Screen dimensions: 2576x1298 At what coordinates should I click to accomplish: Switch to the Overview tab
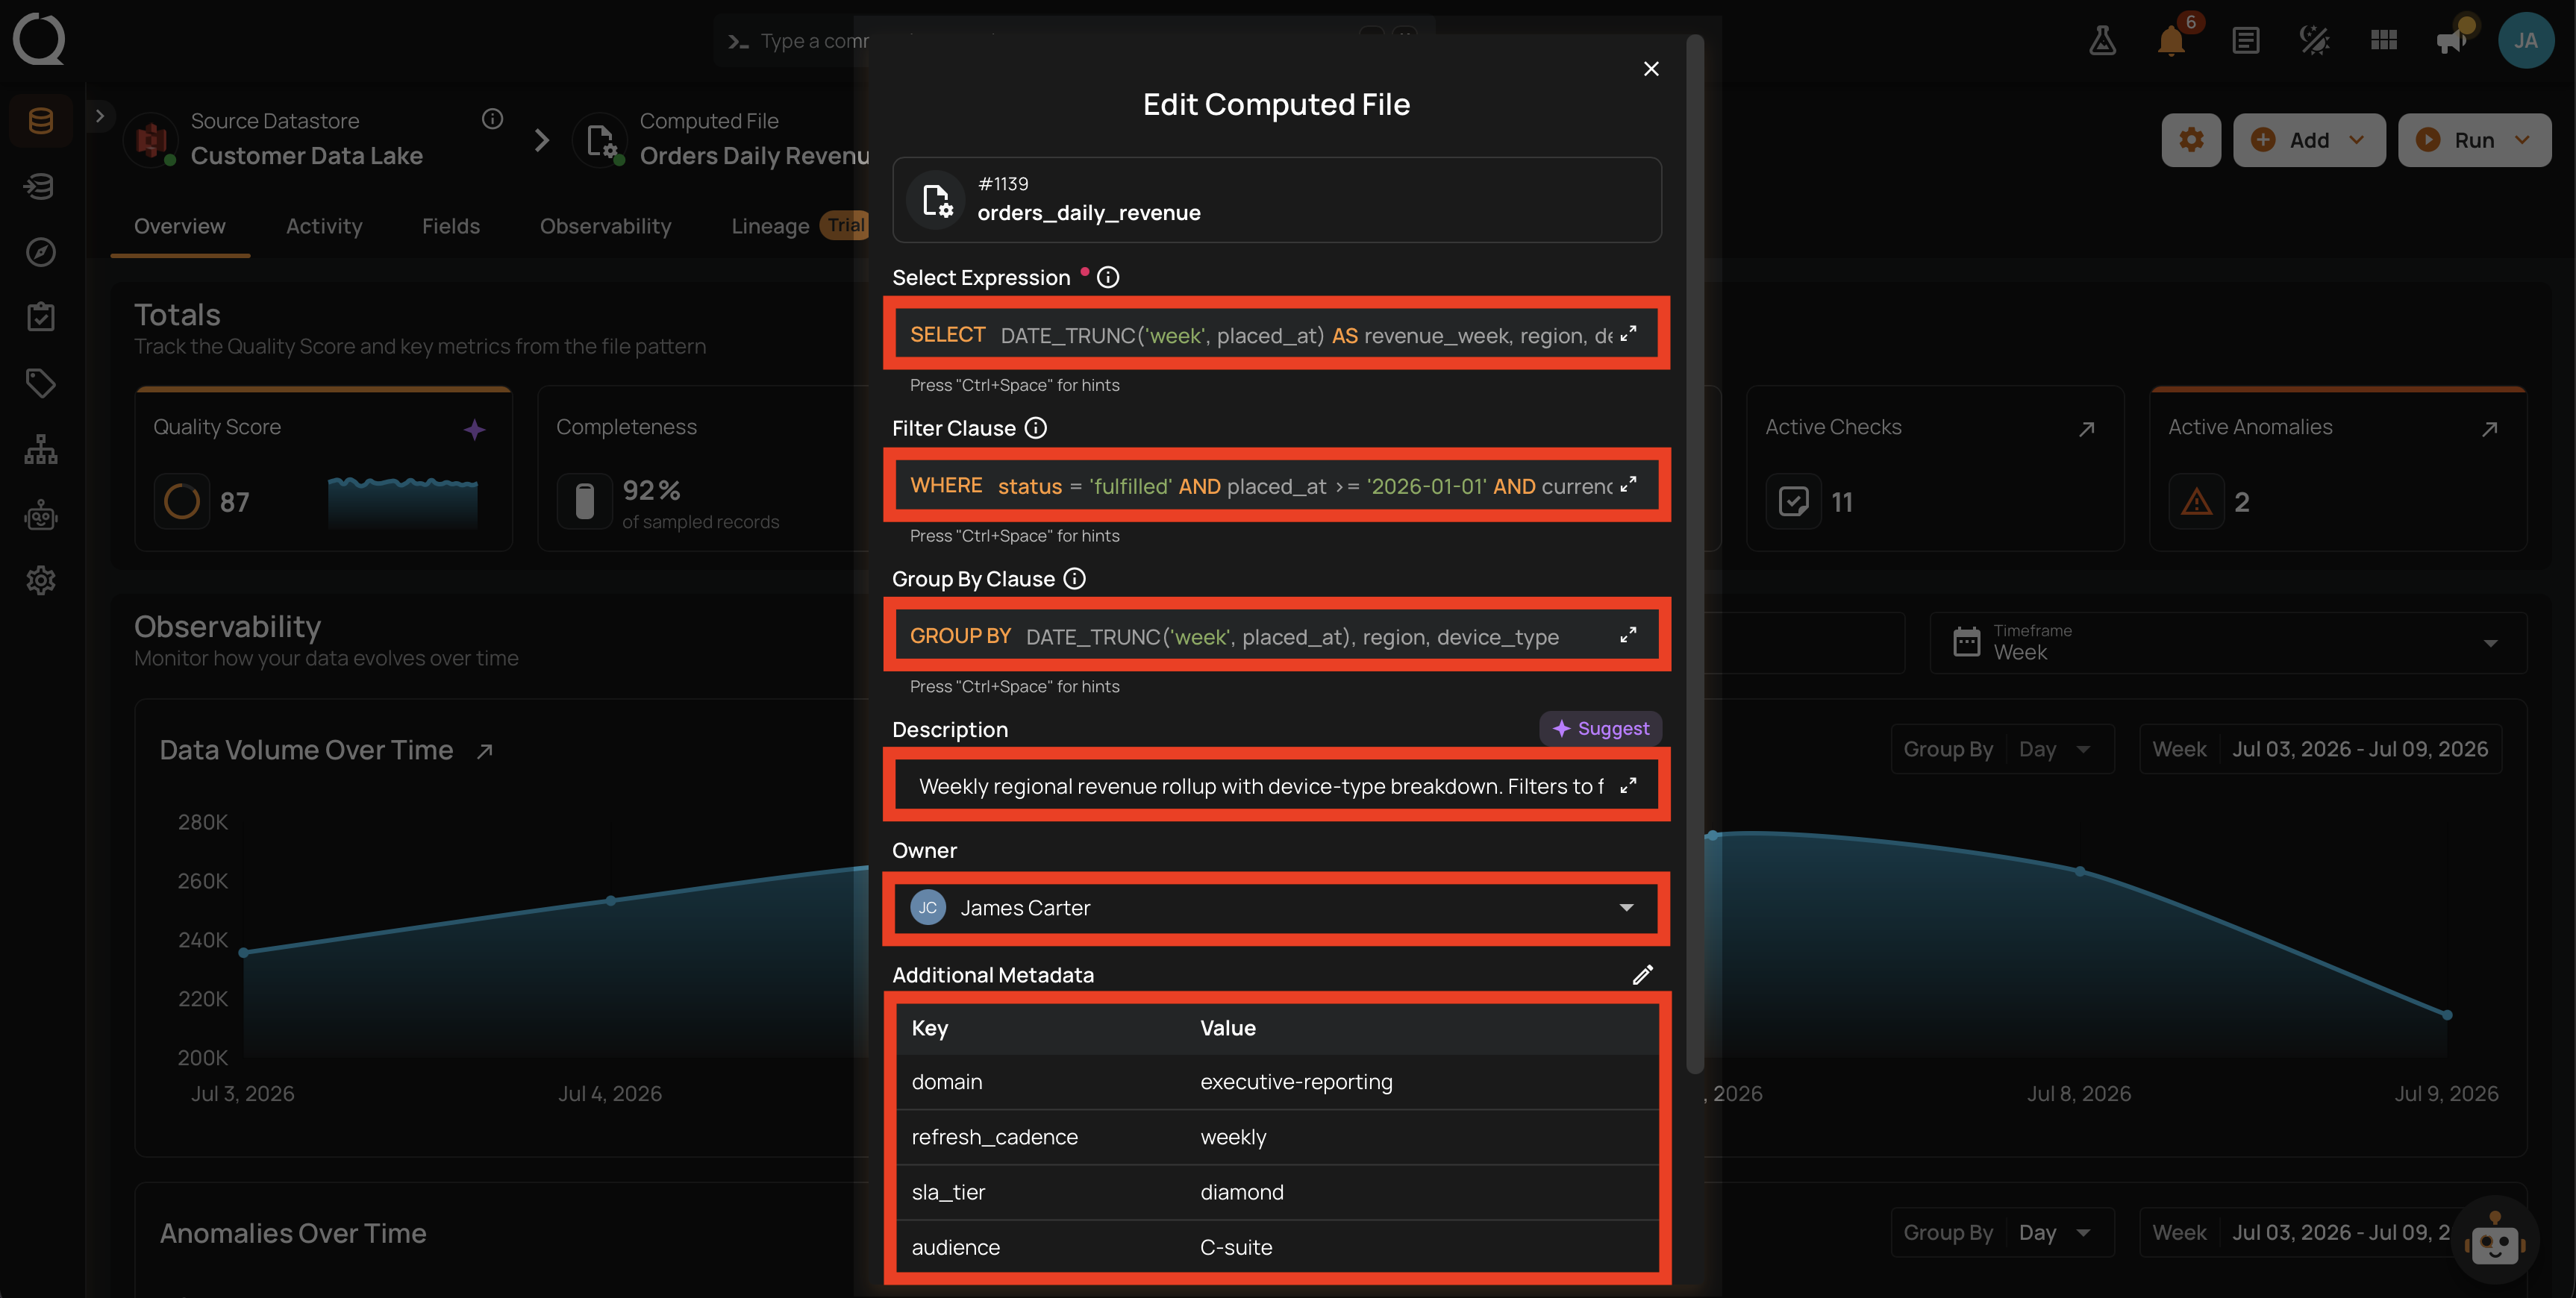[x=180, y=227]
